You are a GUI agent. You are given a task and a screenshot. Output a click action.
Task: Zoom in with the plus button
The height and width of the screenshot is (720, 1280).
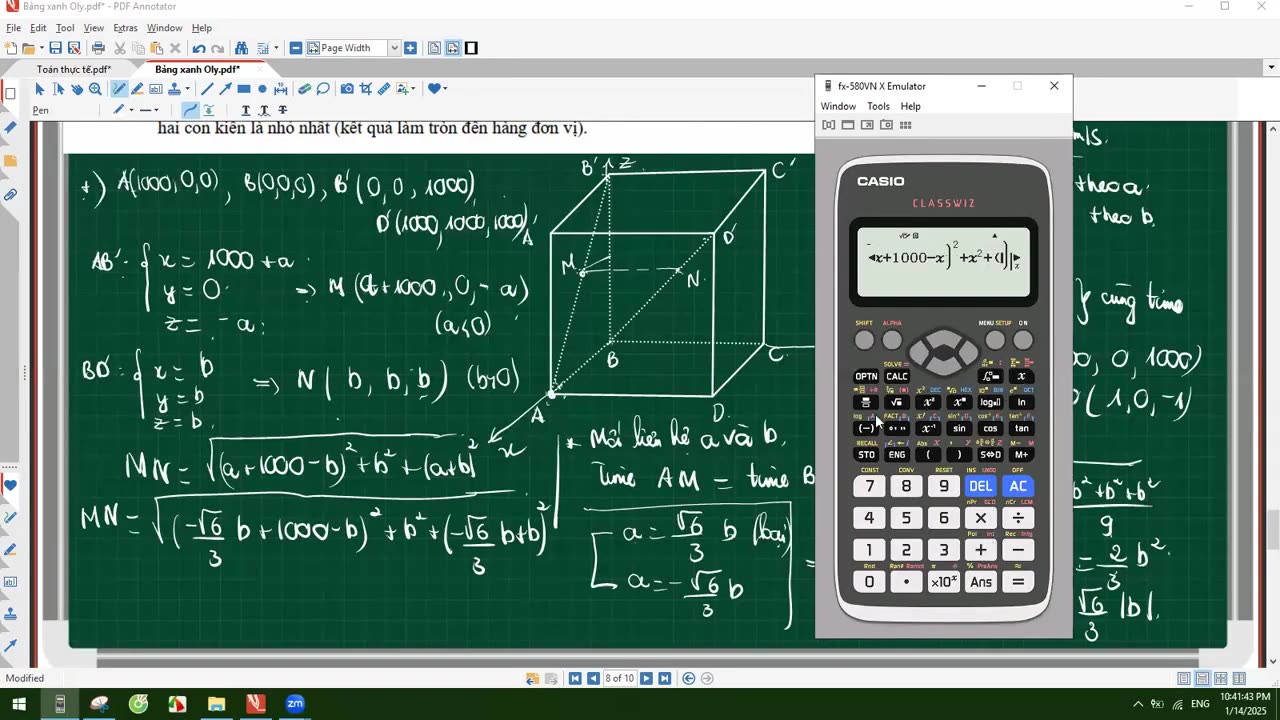tap(410, 48)
